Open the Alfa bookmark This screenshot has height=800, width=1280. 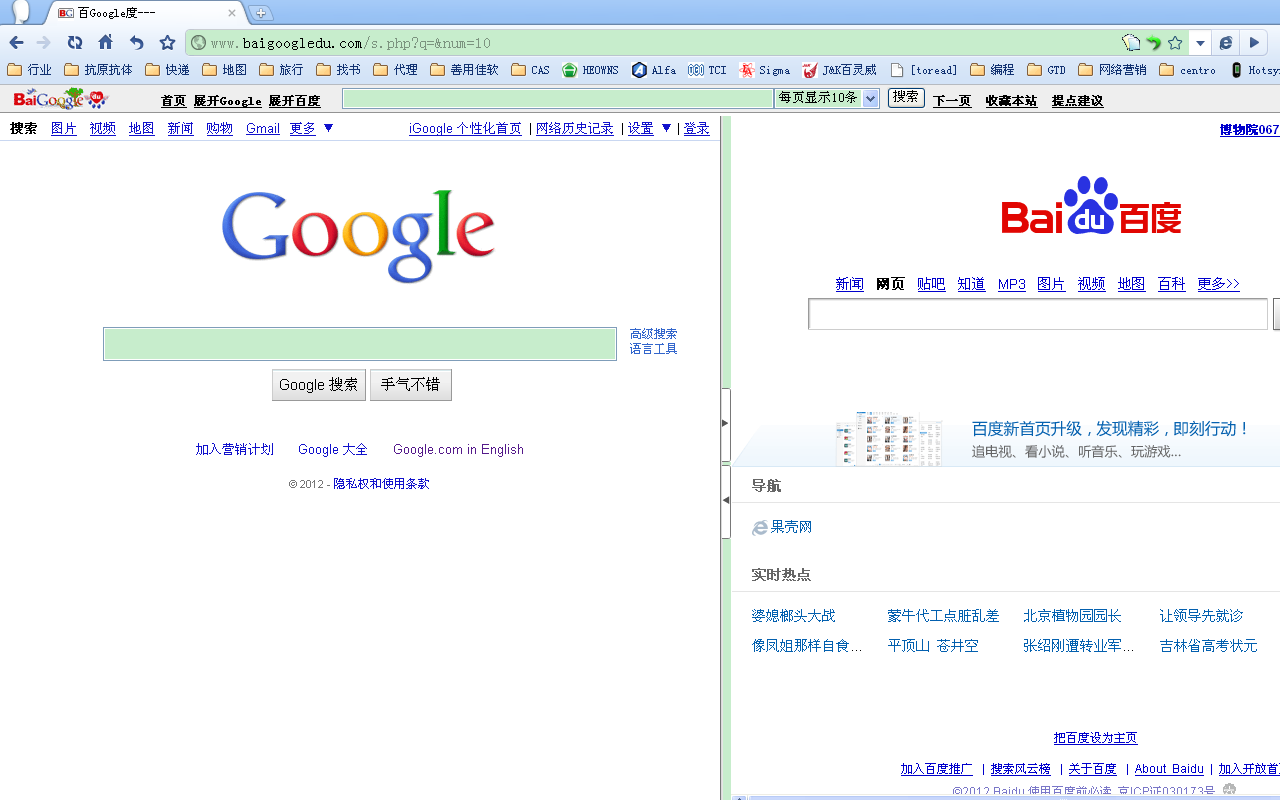point(653,70)
